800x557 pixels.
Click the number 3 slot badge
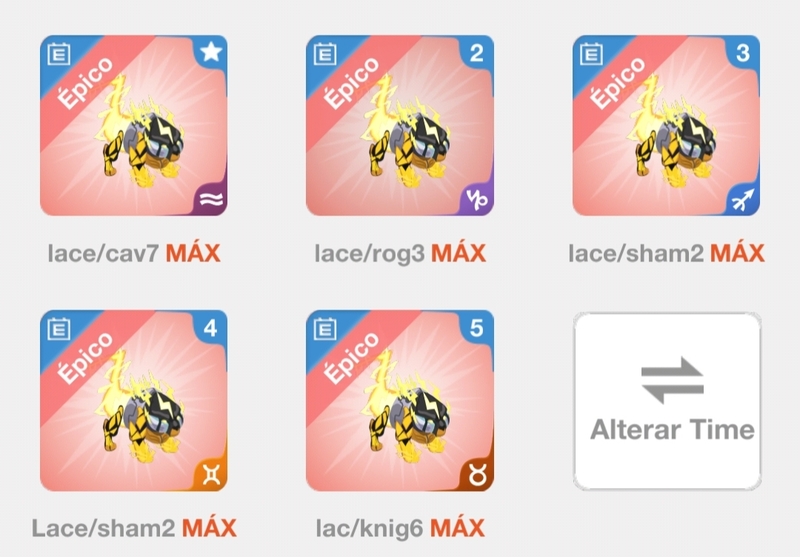[x=743, y=53]
